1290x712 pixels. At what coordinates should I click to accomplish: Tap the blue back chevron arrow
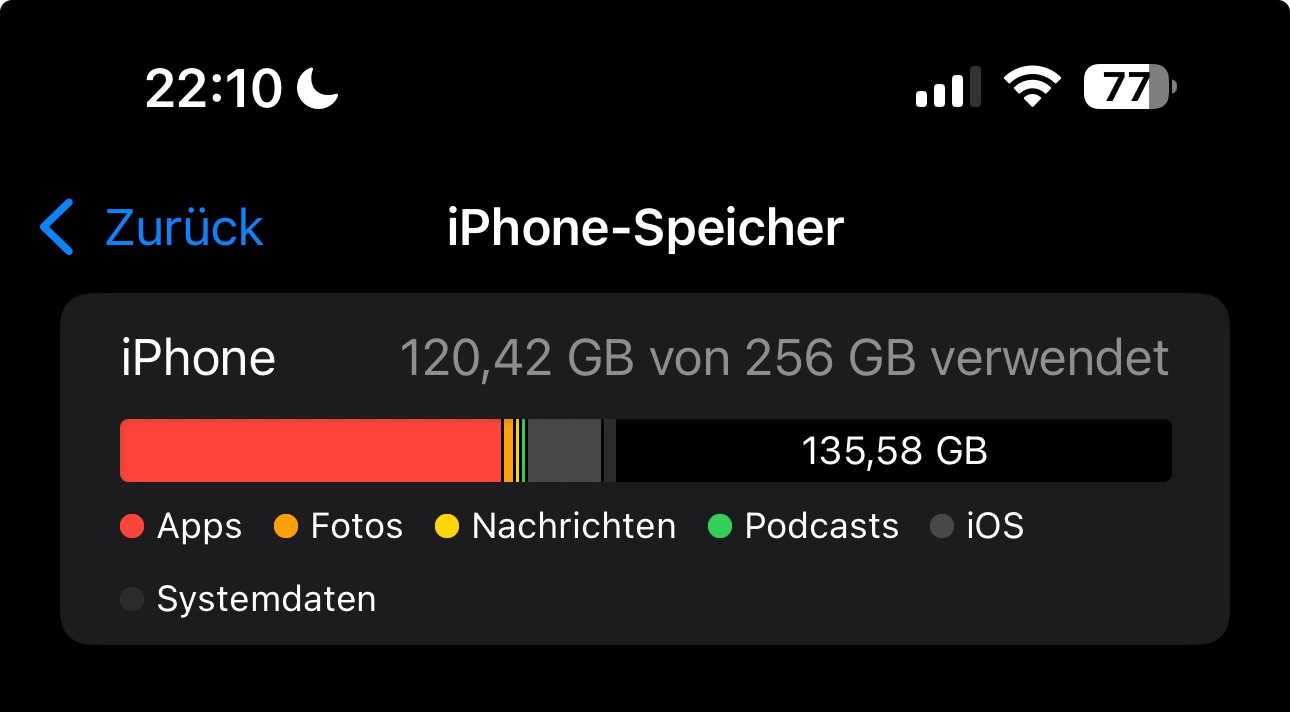(57, 227)
